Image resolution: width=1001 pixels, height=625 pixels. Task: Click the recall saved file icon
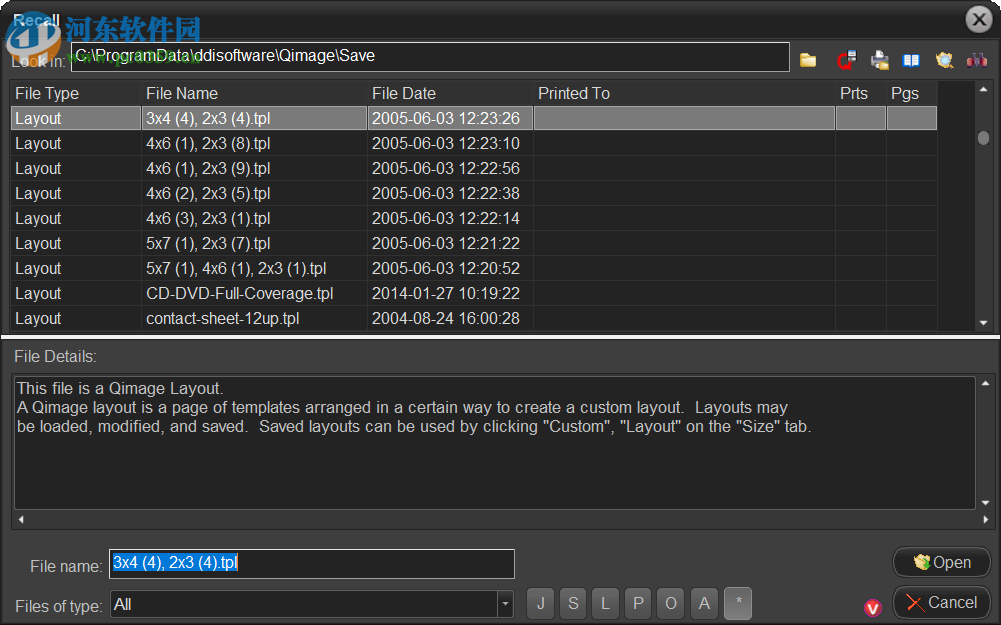click(x=845, y=59)
